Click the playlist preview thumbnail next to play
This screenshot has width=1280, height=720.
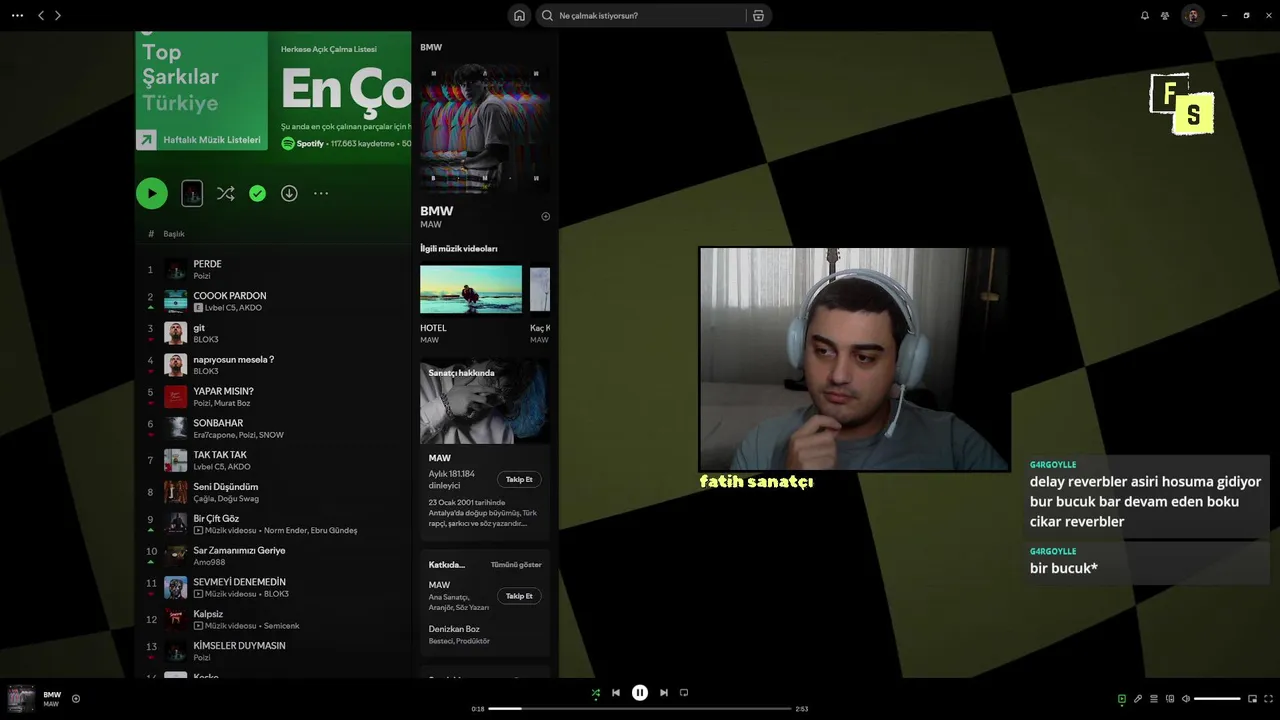point(192,193)
